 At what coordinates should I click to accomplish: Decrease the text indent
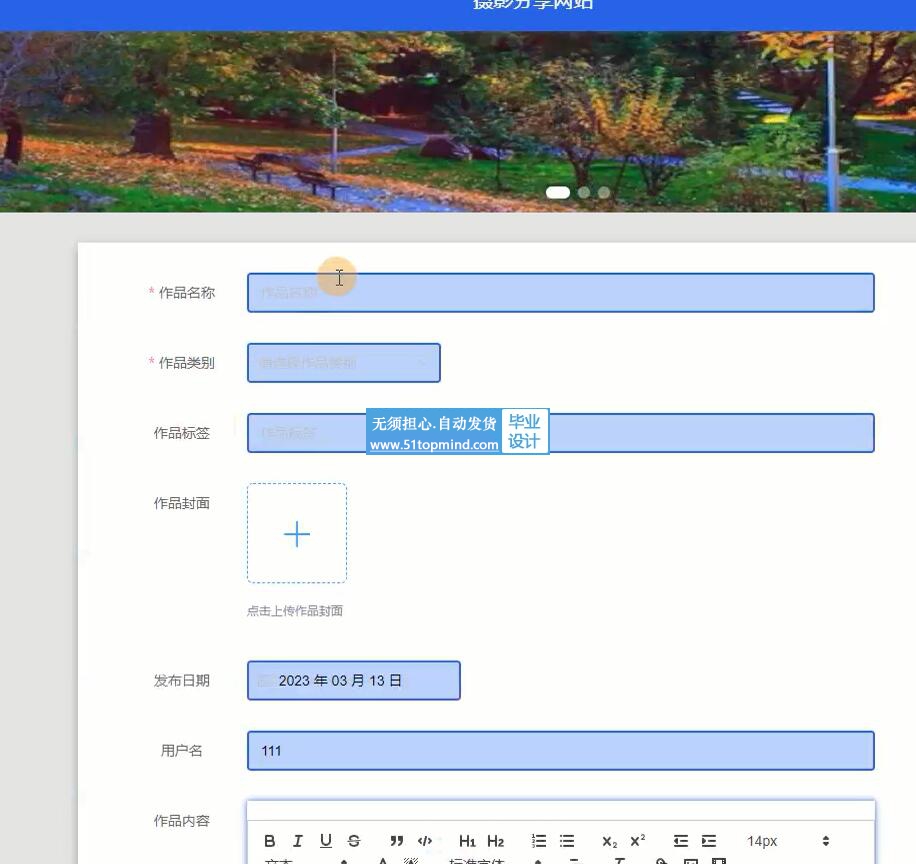681,841
